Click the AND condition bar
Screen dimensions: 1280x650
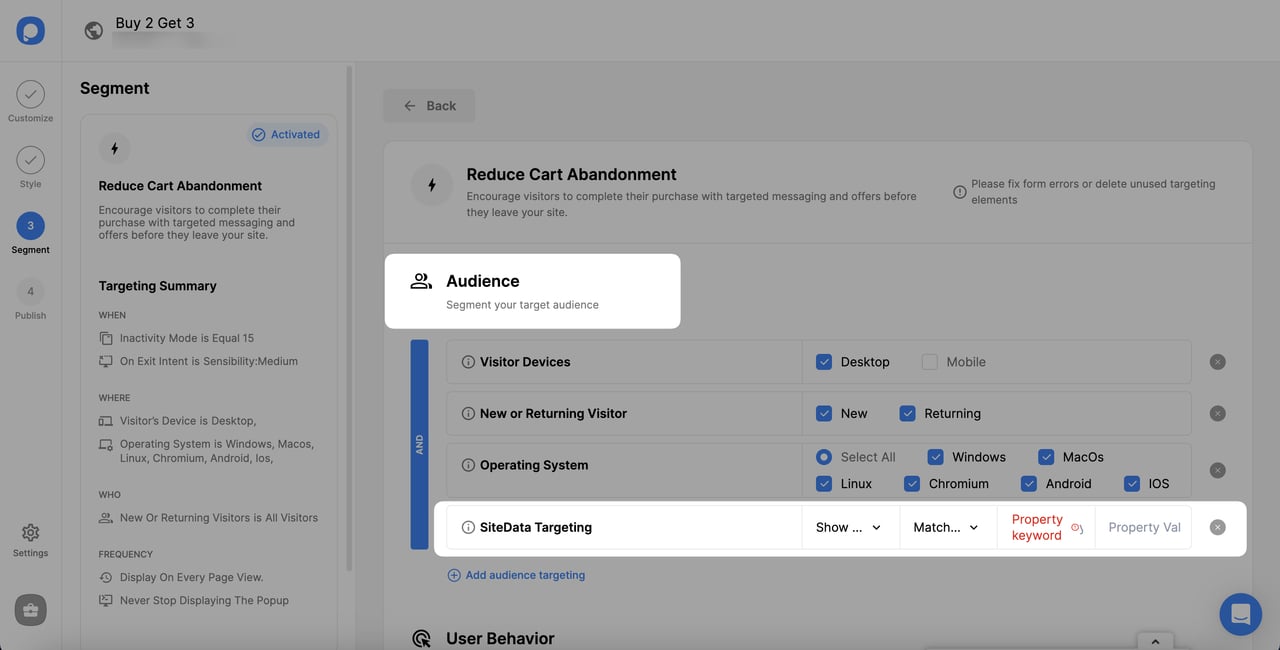(420, 444)
